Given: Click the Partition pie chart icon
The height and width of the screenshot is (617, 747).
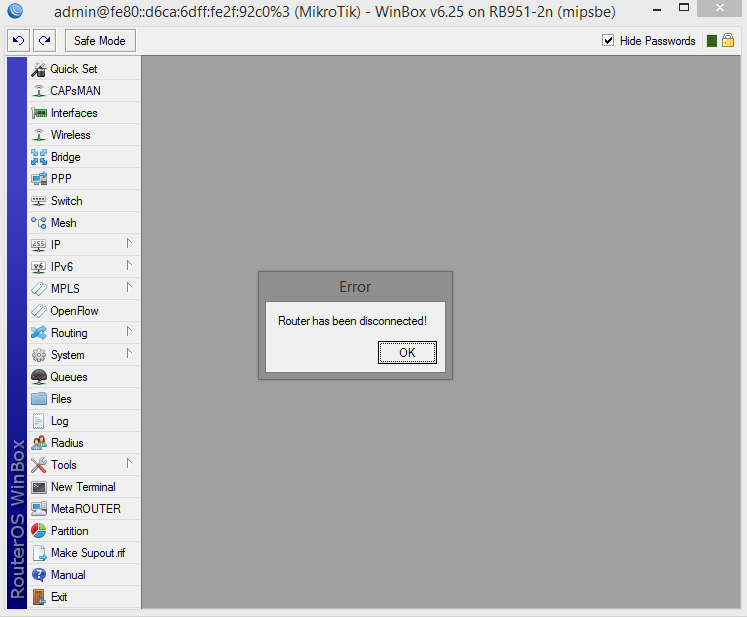Looking at the screenshot, I should [39, 531].
